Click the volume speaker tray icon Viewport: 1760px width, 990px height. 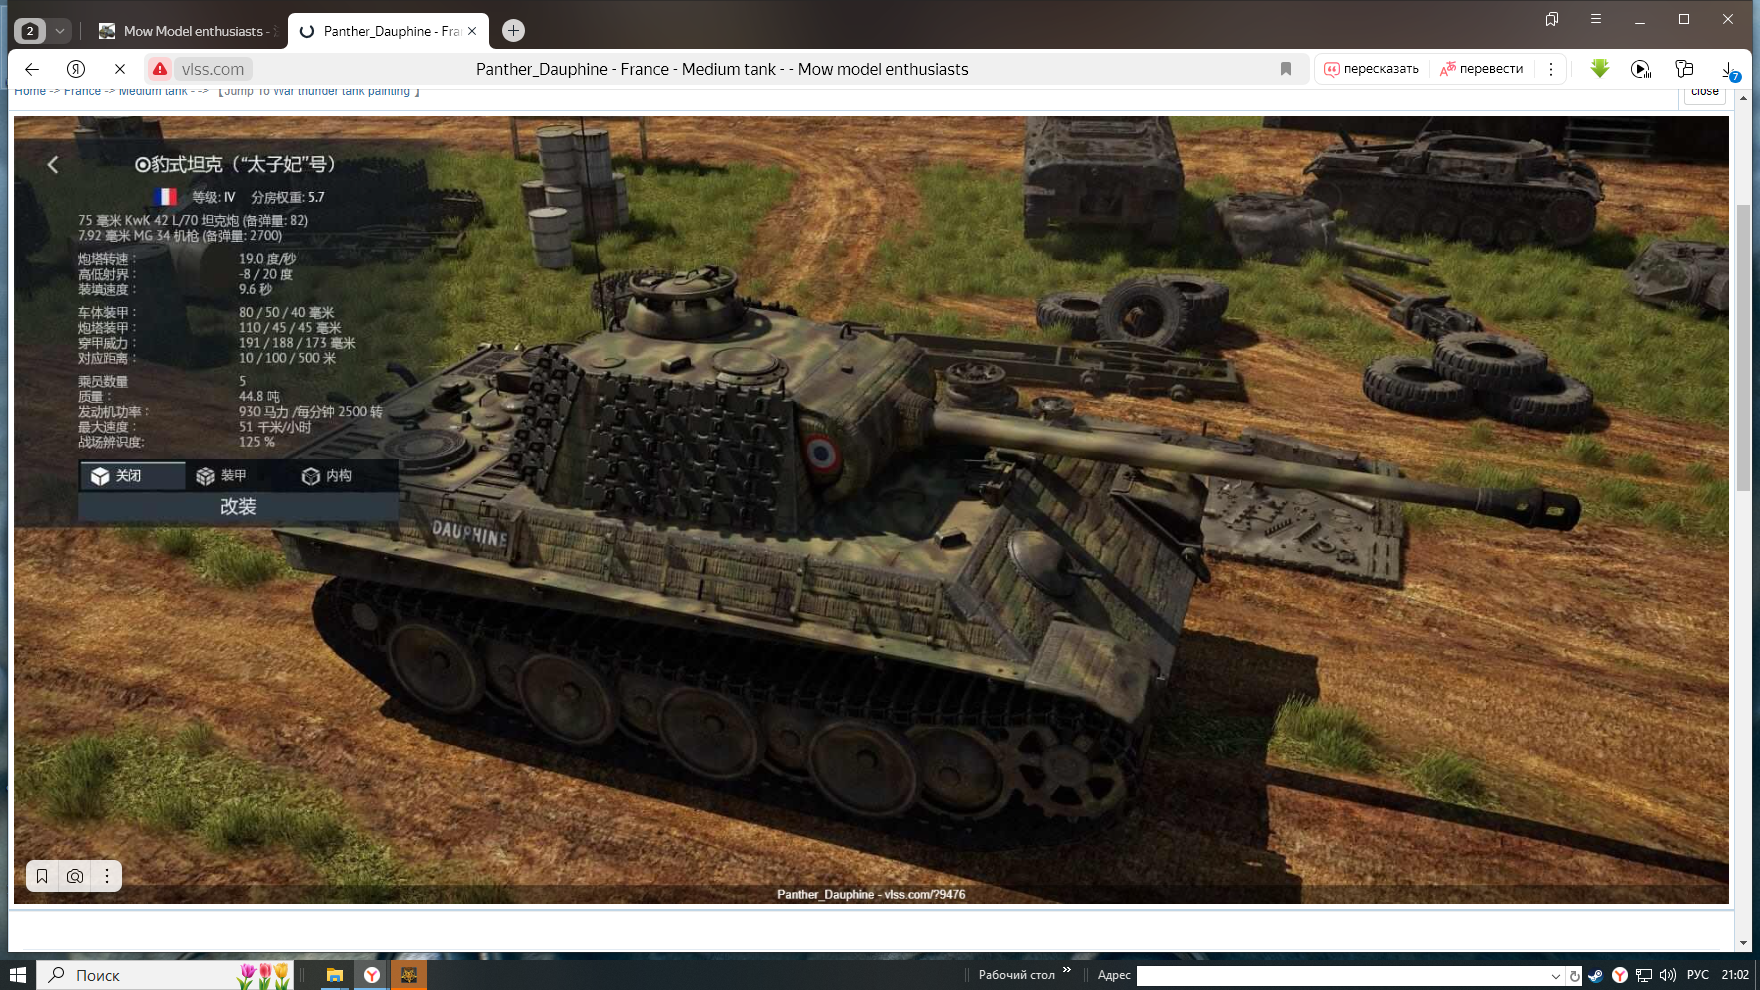click(x=1667, y=975)
